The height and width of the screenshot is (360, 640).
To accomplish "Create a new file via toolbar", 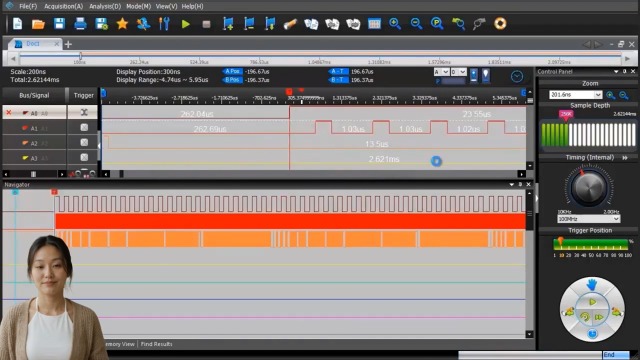I will pyautogui.click(x=18, y=24).
